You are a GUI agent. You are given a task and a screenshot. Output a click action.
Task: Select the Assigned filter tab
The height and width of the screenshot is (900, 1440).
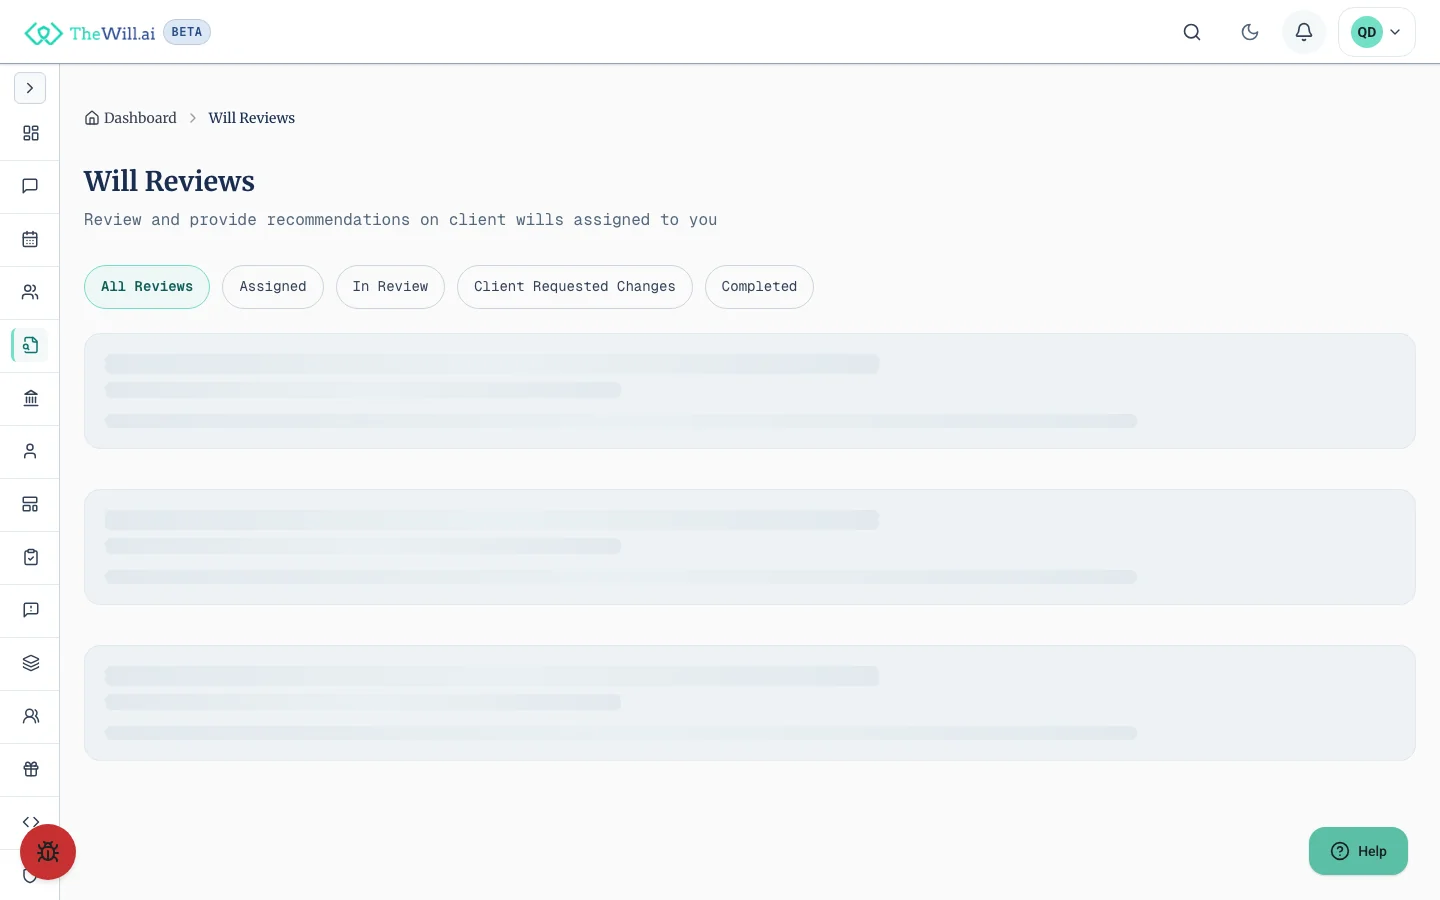tap(273, 287)
